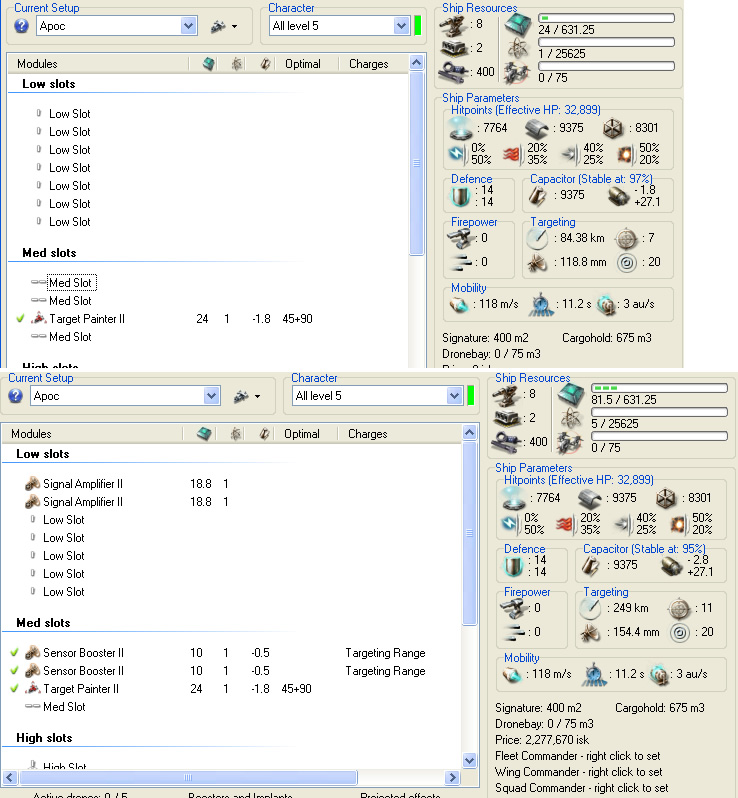Select Targeting Range charge of first Sensor Booster II

385,652
